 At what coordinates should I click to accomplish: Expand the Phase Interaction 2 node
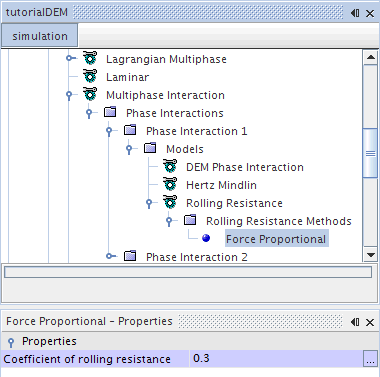109,256
